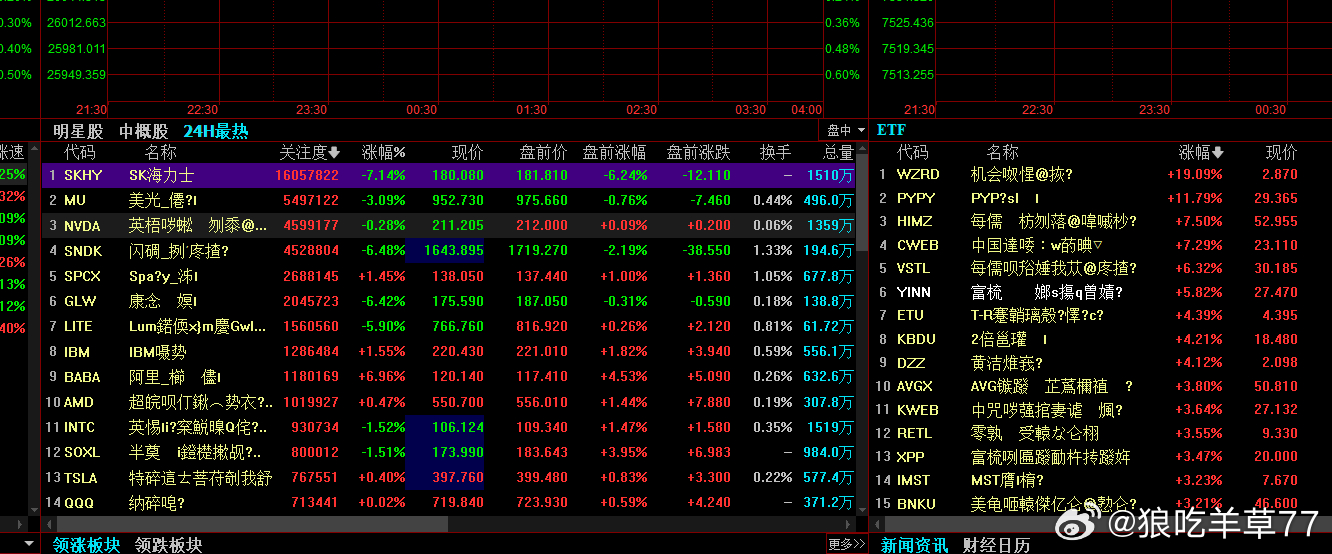Select the YINN ETF row
This screenshot has width=1332, height=554.
pos(1101,292)
